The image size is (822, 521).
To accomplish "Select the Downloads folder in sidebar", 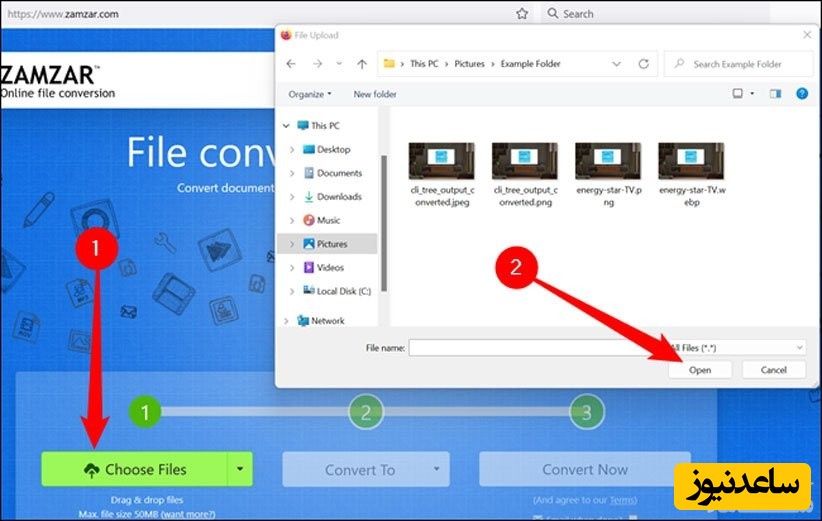I will (339, 197).
